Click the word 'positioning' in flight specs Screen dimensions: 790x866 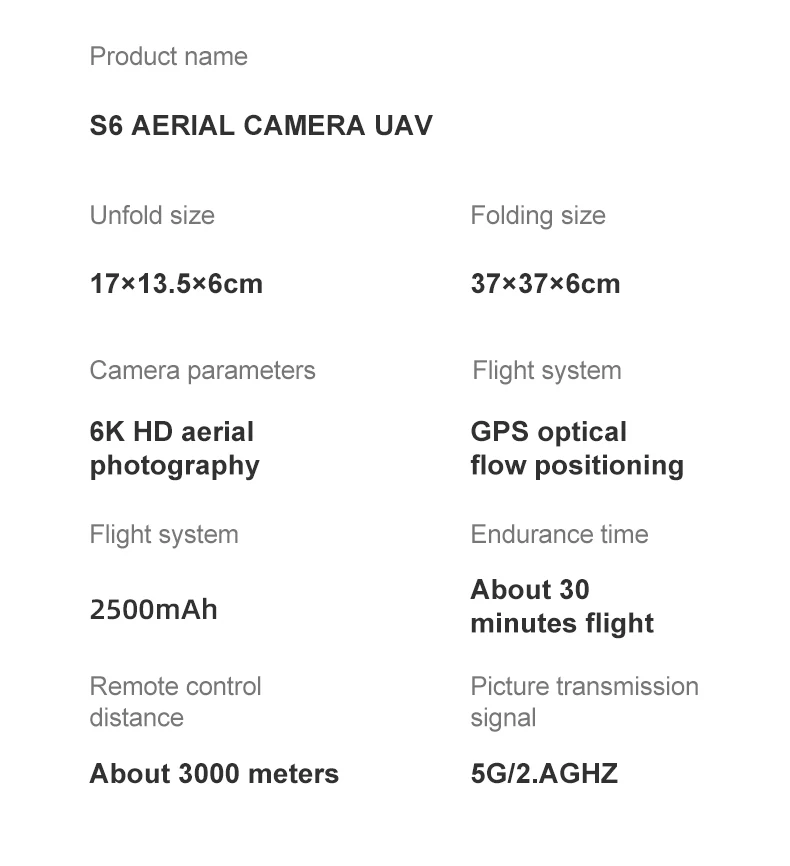coord(609,467)
